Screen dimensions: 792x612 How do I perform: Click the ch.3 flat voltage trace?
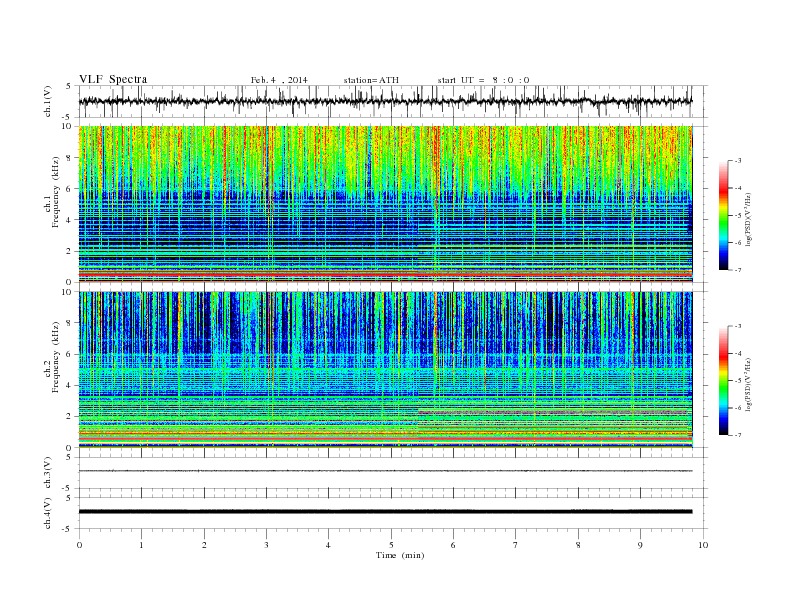tap(385, 471)
